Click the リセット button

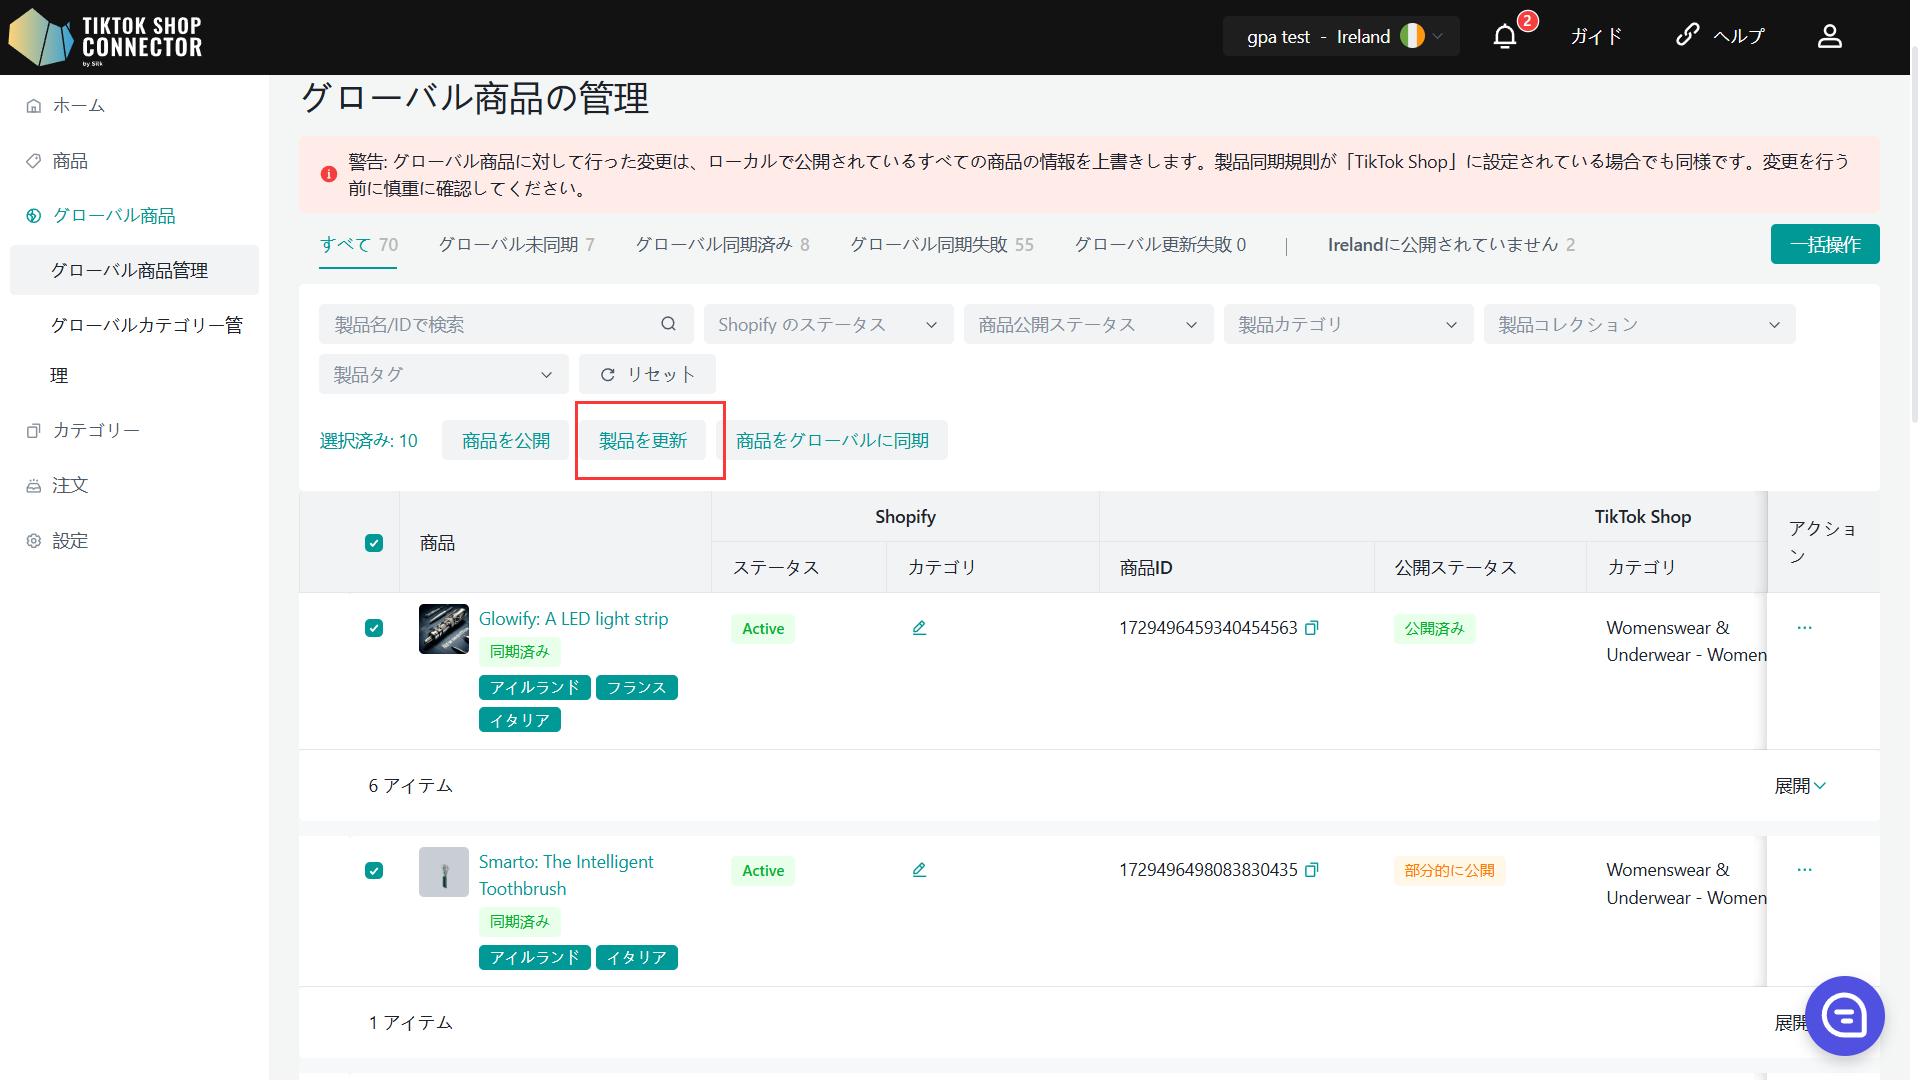click(647, 374)
